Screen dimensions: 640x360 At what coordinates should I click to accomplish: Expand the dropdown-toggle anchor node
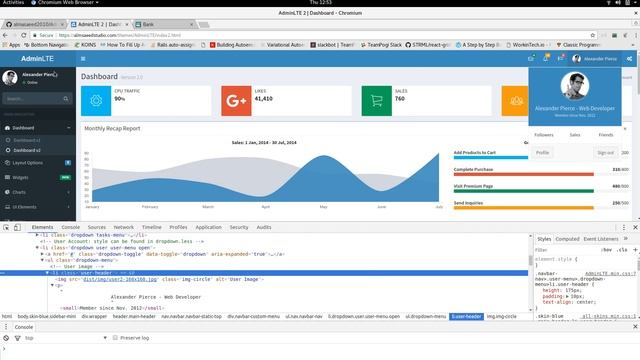pos(42,254)
